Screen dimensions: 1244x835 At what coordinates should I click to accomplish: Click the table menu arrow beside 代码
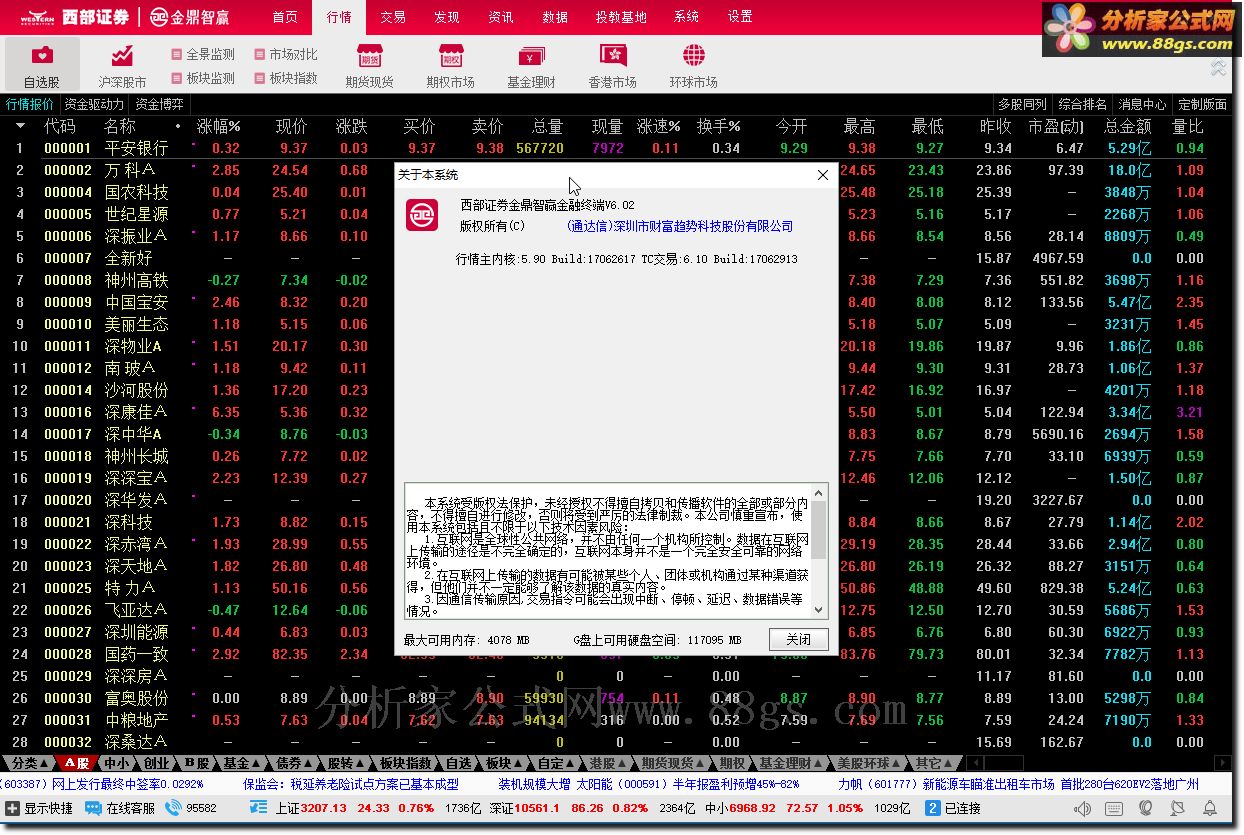coord(20,126)
